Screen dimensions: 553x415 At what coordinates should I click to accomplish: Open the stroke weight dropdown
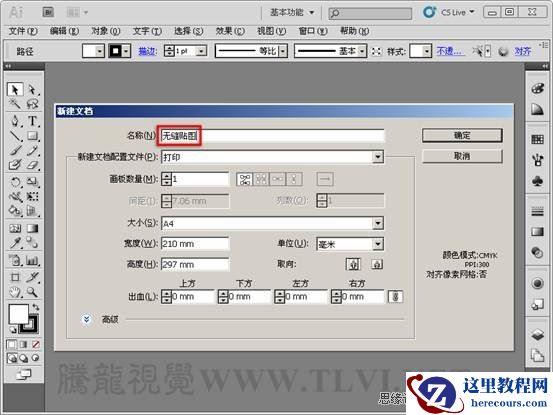pyautogui.click(x=201, y=51)
